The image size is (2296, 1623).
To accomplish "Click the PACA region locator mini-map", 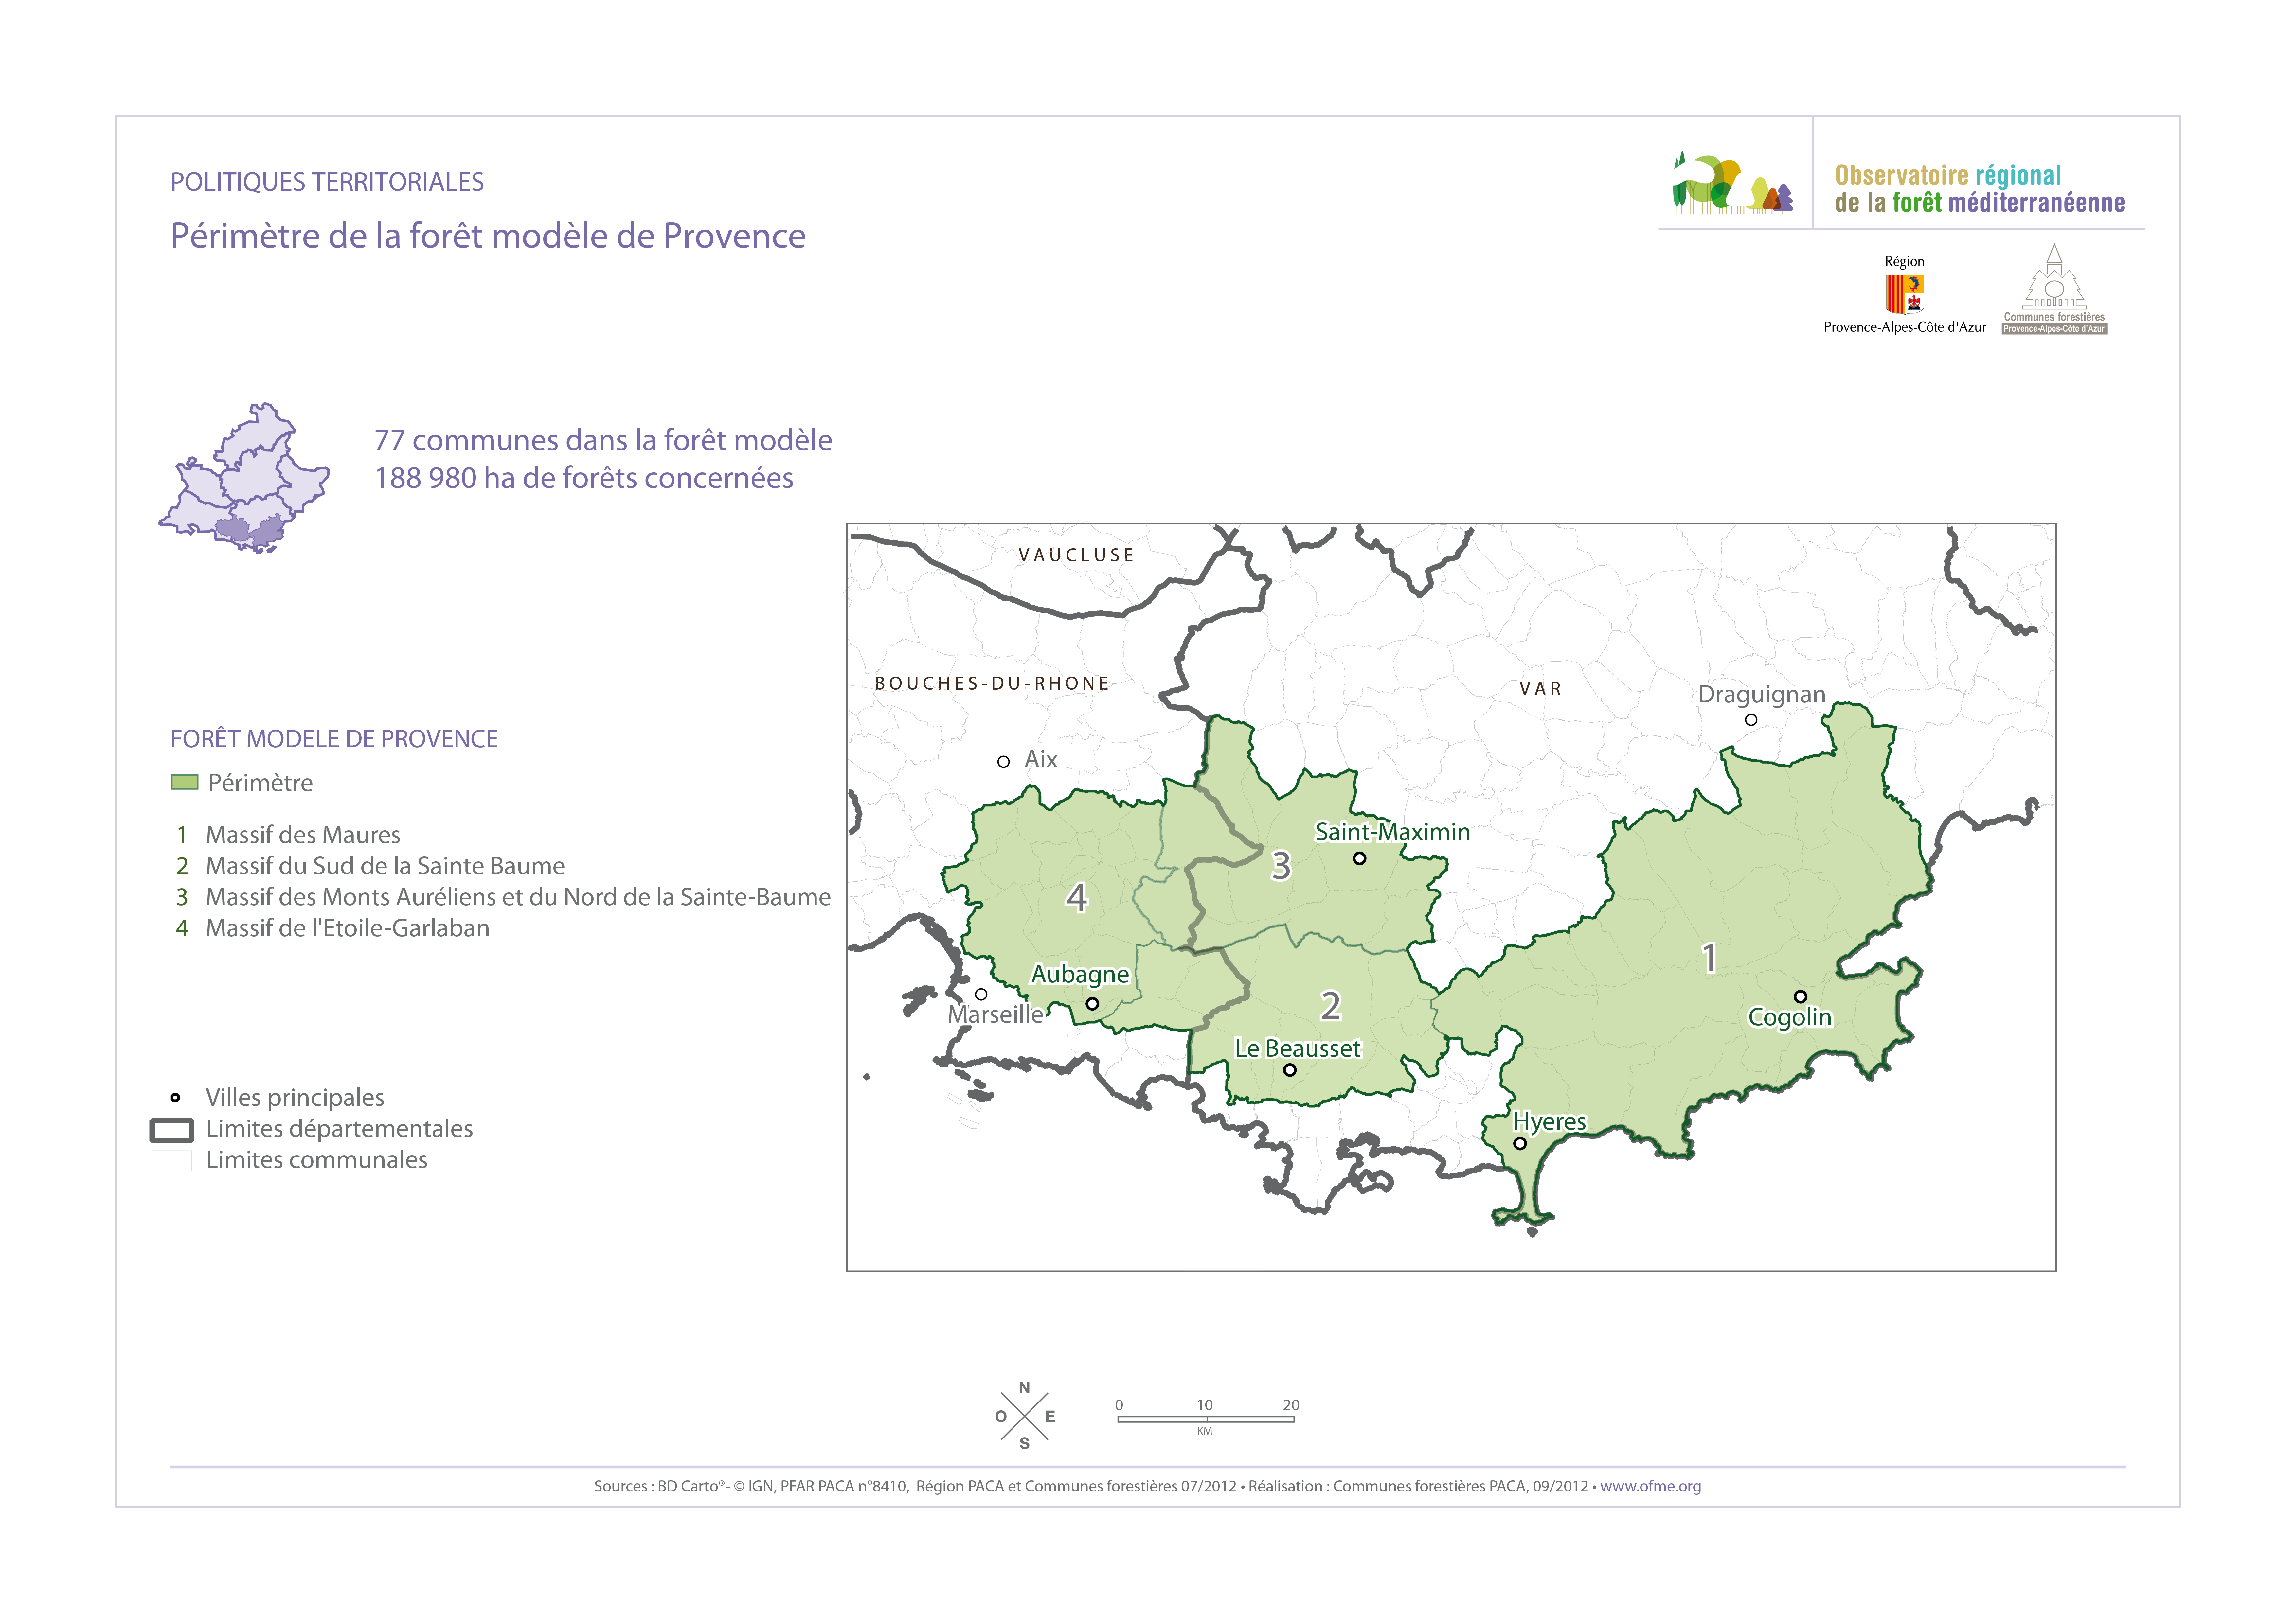I will pos(244,478).
